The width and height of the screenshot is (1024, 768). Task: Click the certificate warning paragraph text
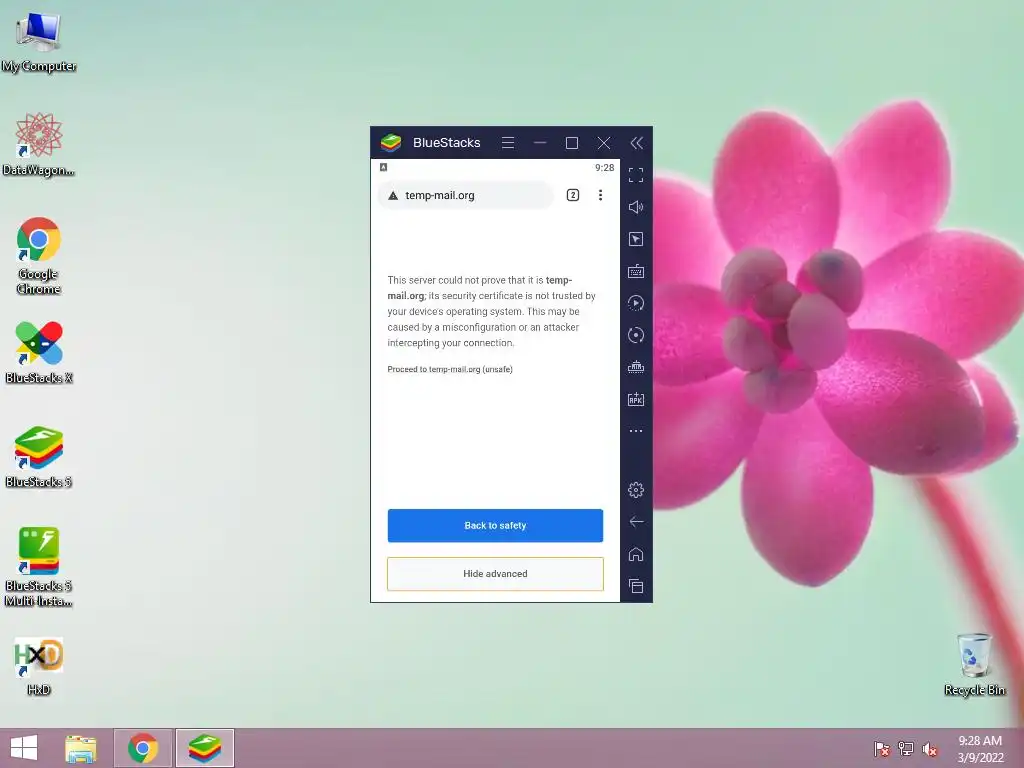coord(491,312)
